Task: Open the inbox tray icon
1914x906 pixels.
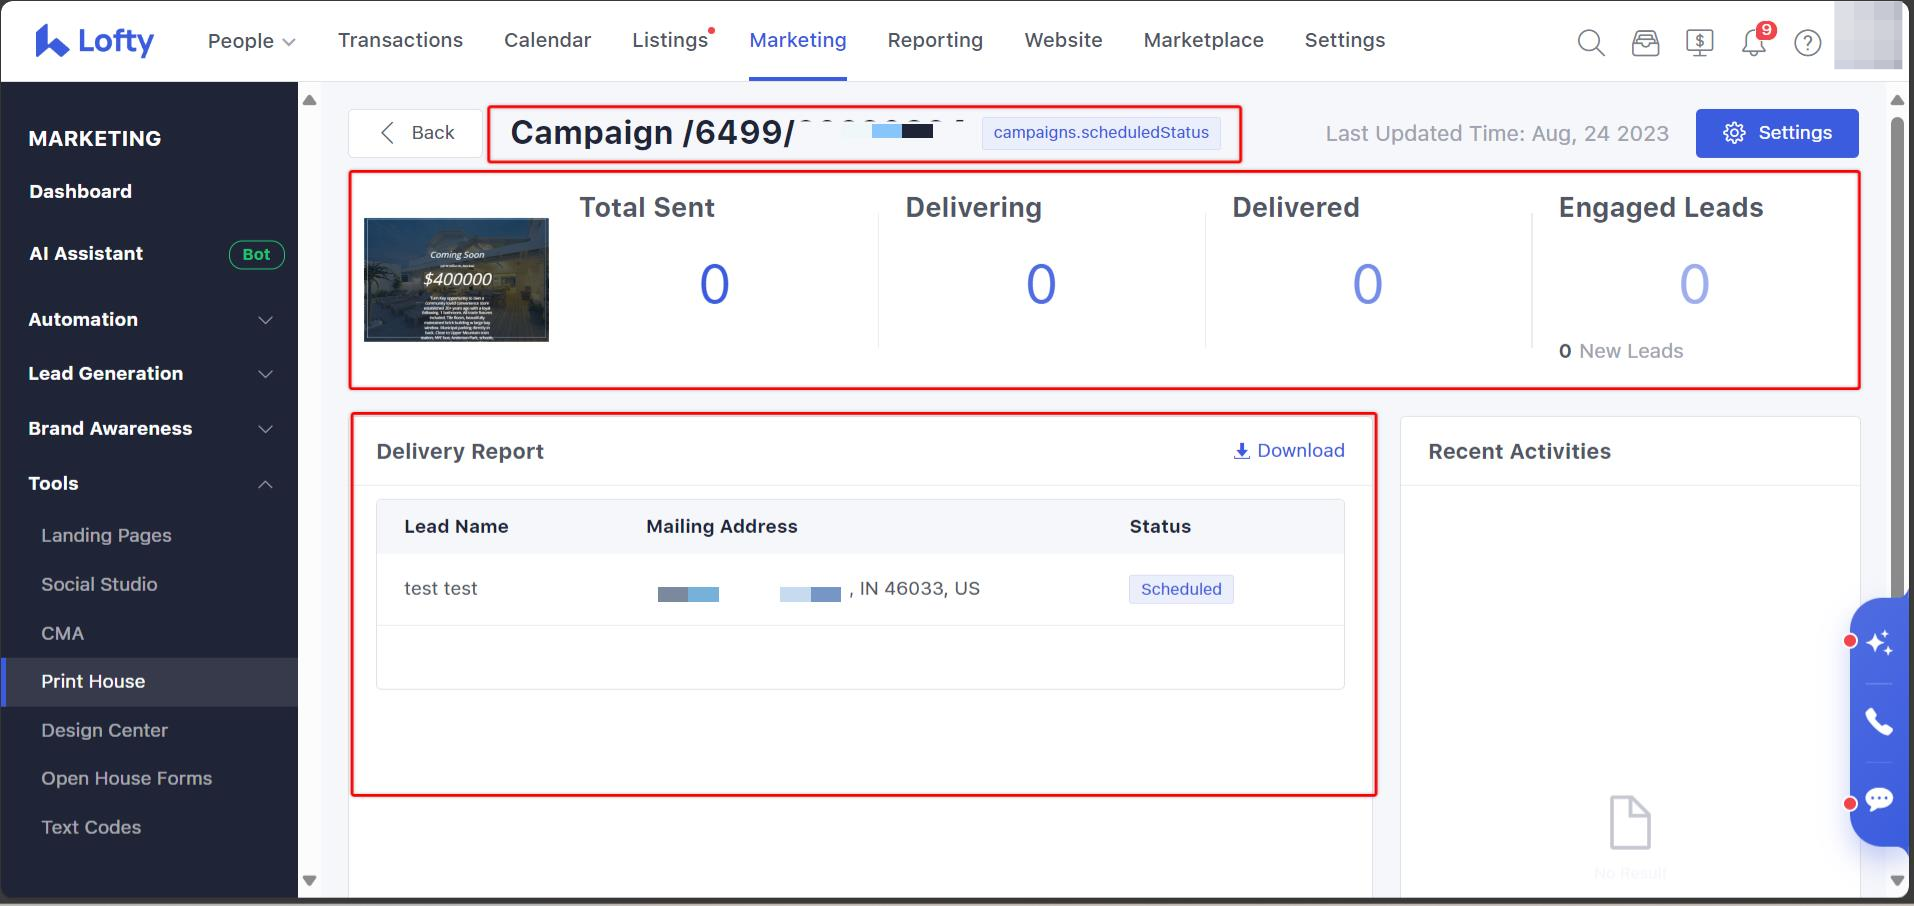Action: point(1645,43)
